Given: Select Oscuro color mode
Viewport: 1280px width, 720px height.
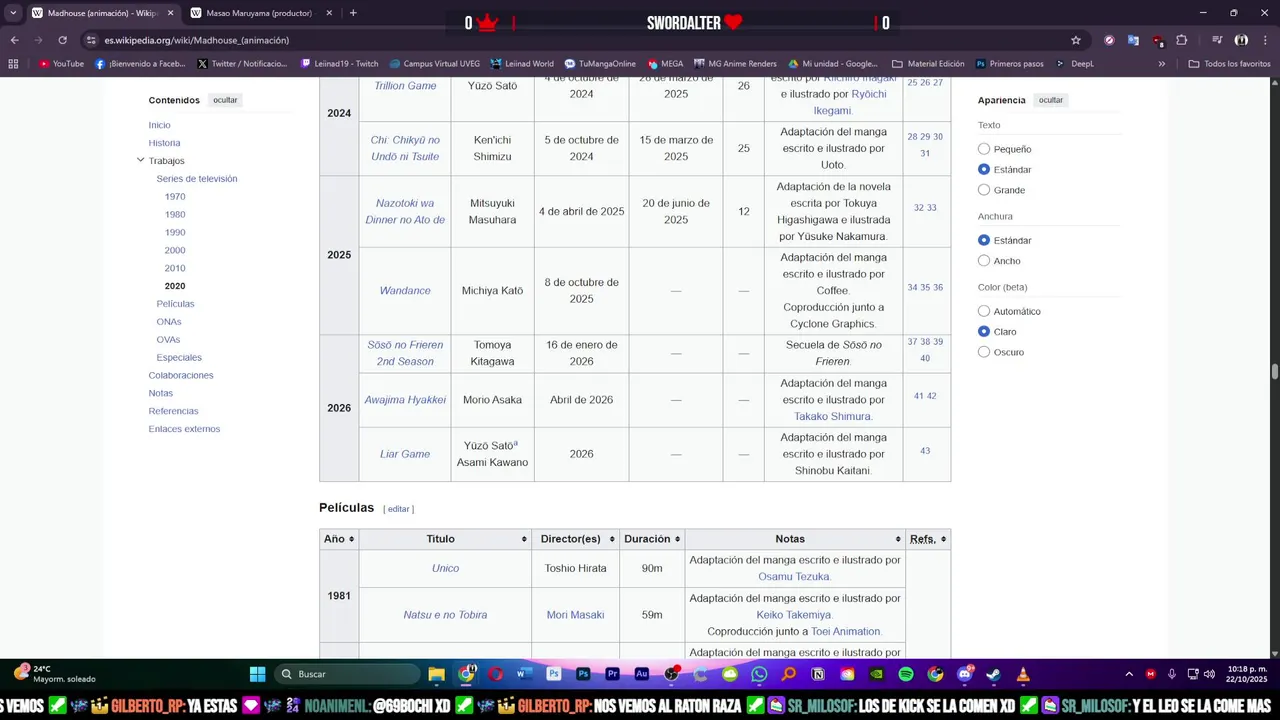Looking at the screenshot, I should click(x=984, y=352).
